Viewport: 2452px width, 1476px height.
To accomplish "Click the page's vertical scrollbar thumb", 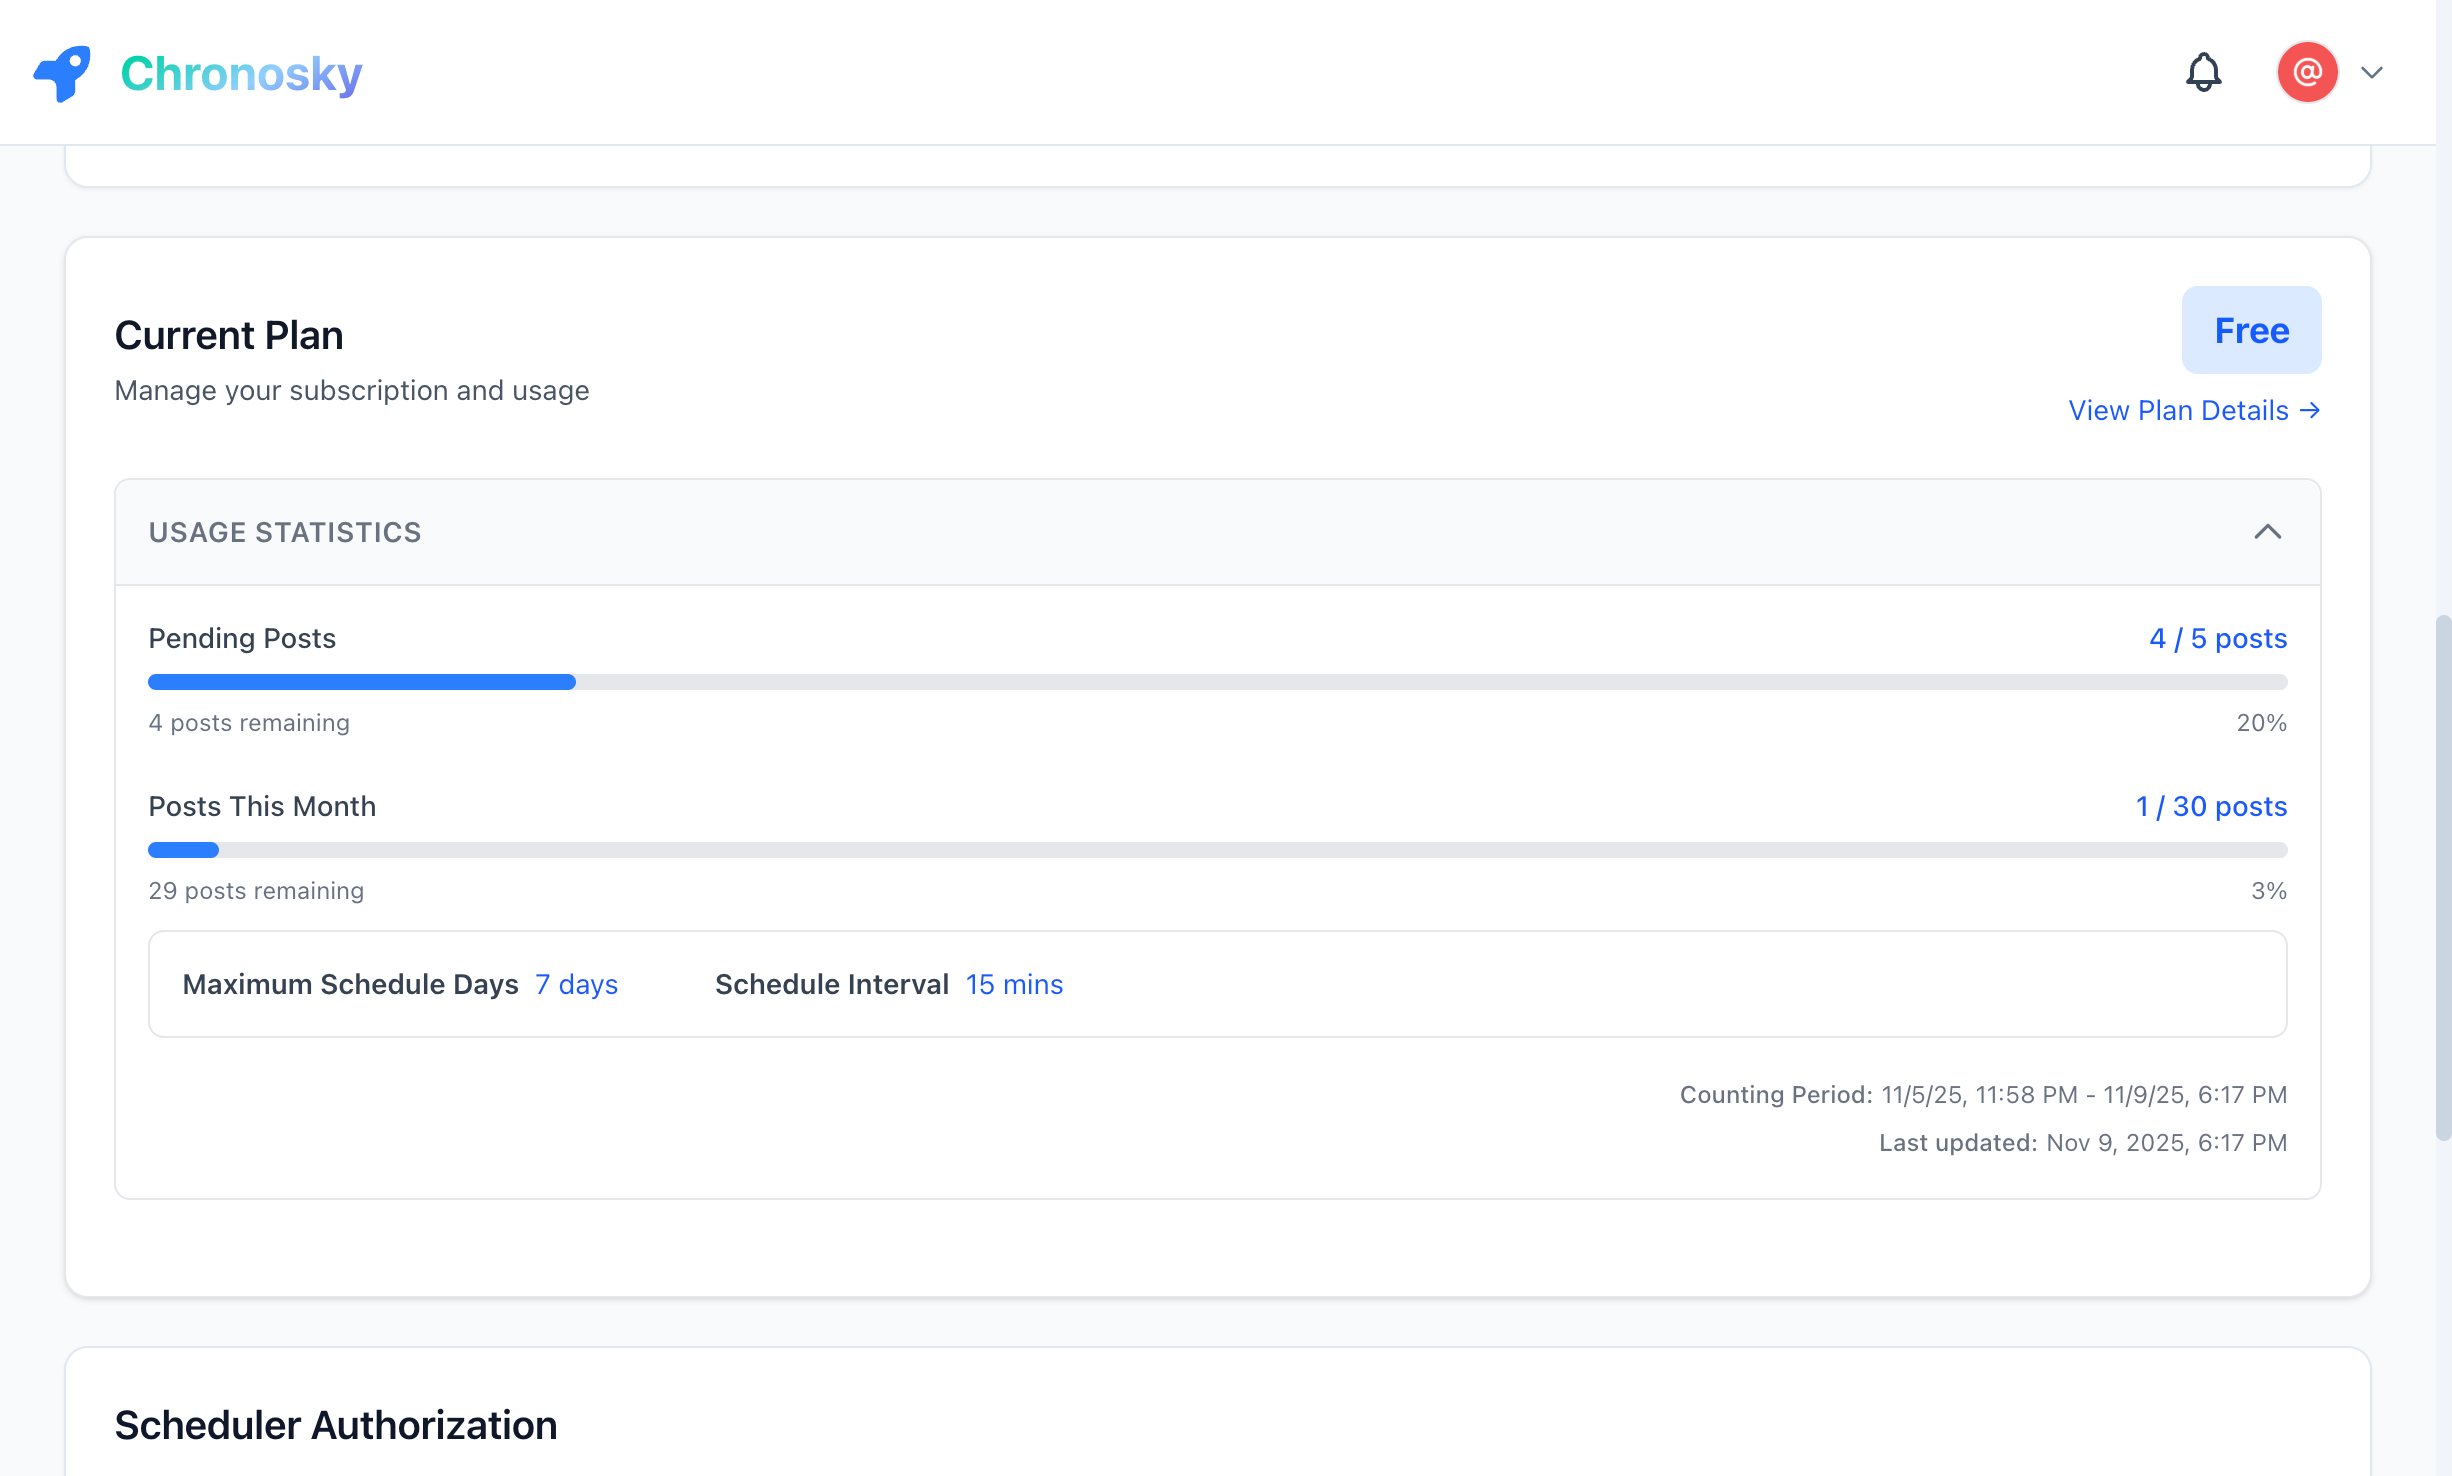I will (x=2443, y=880).
